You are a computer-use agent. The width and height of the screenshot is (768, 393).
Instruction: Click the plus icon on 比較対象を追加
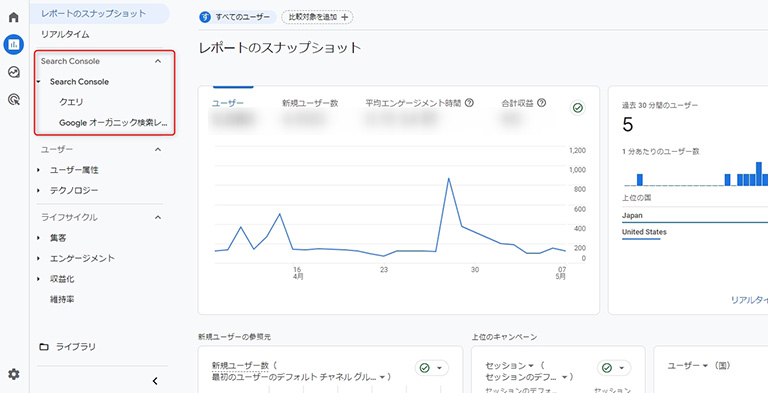pos(345,17)
